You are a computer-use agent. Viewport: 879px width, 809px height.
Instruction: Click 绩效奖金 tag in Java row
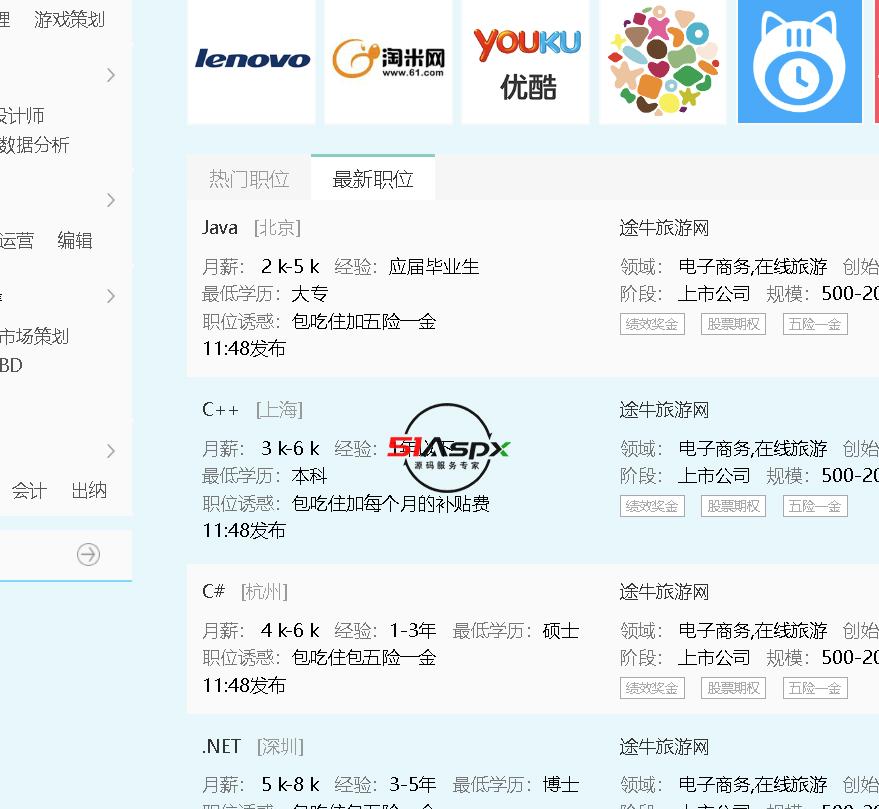[x=652, y=324]
